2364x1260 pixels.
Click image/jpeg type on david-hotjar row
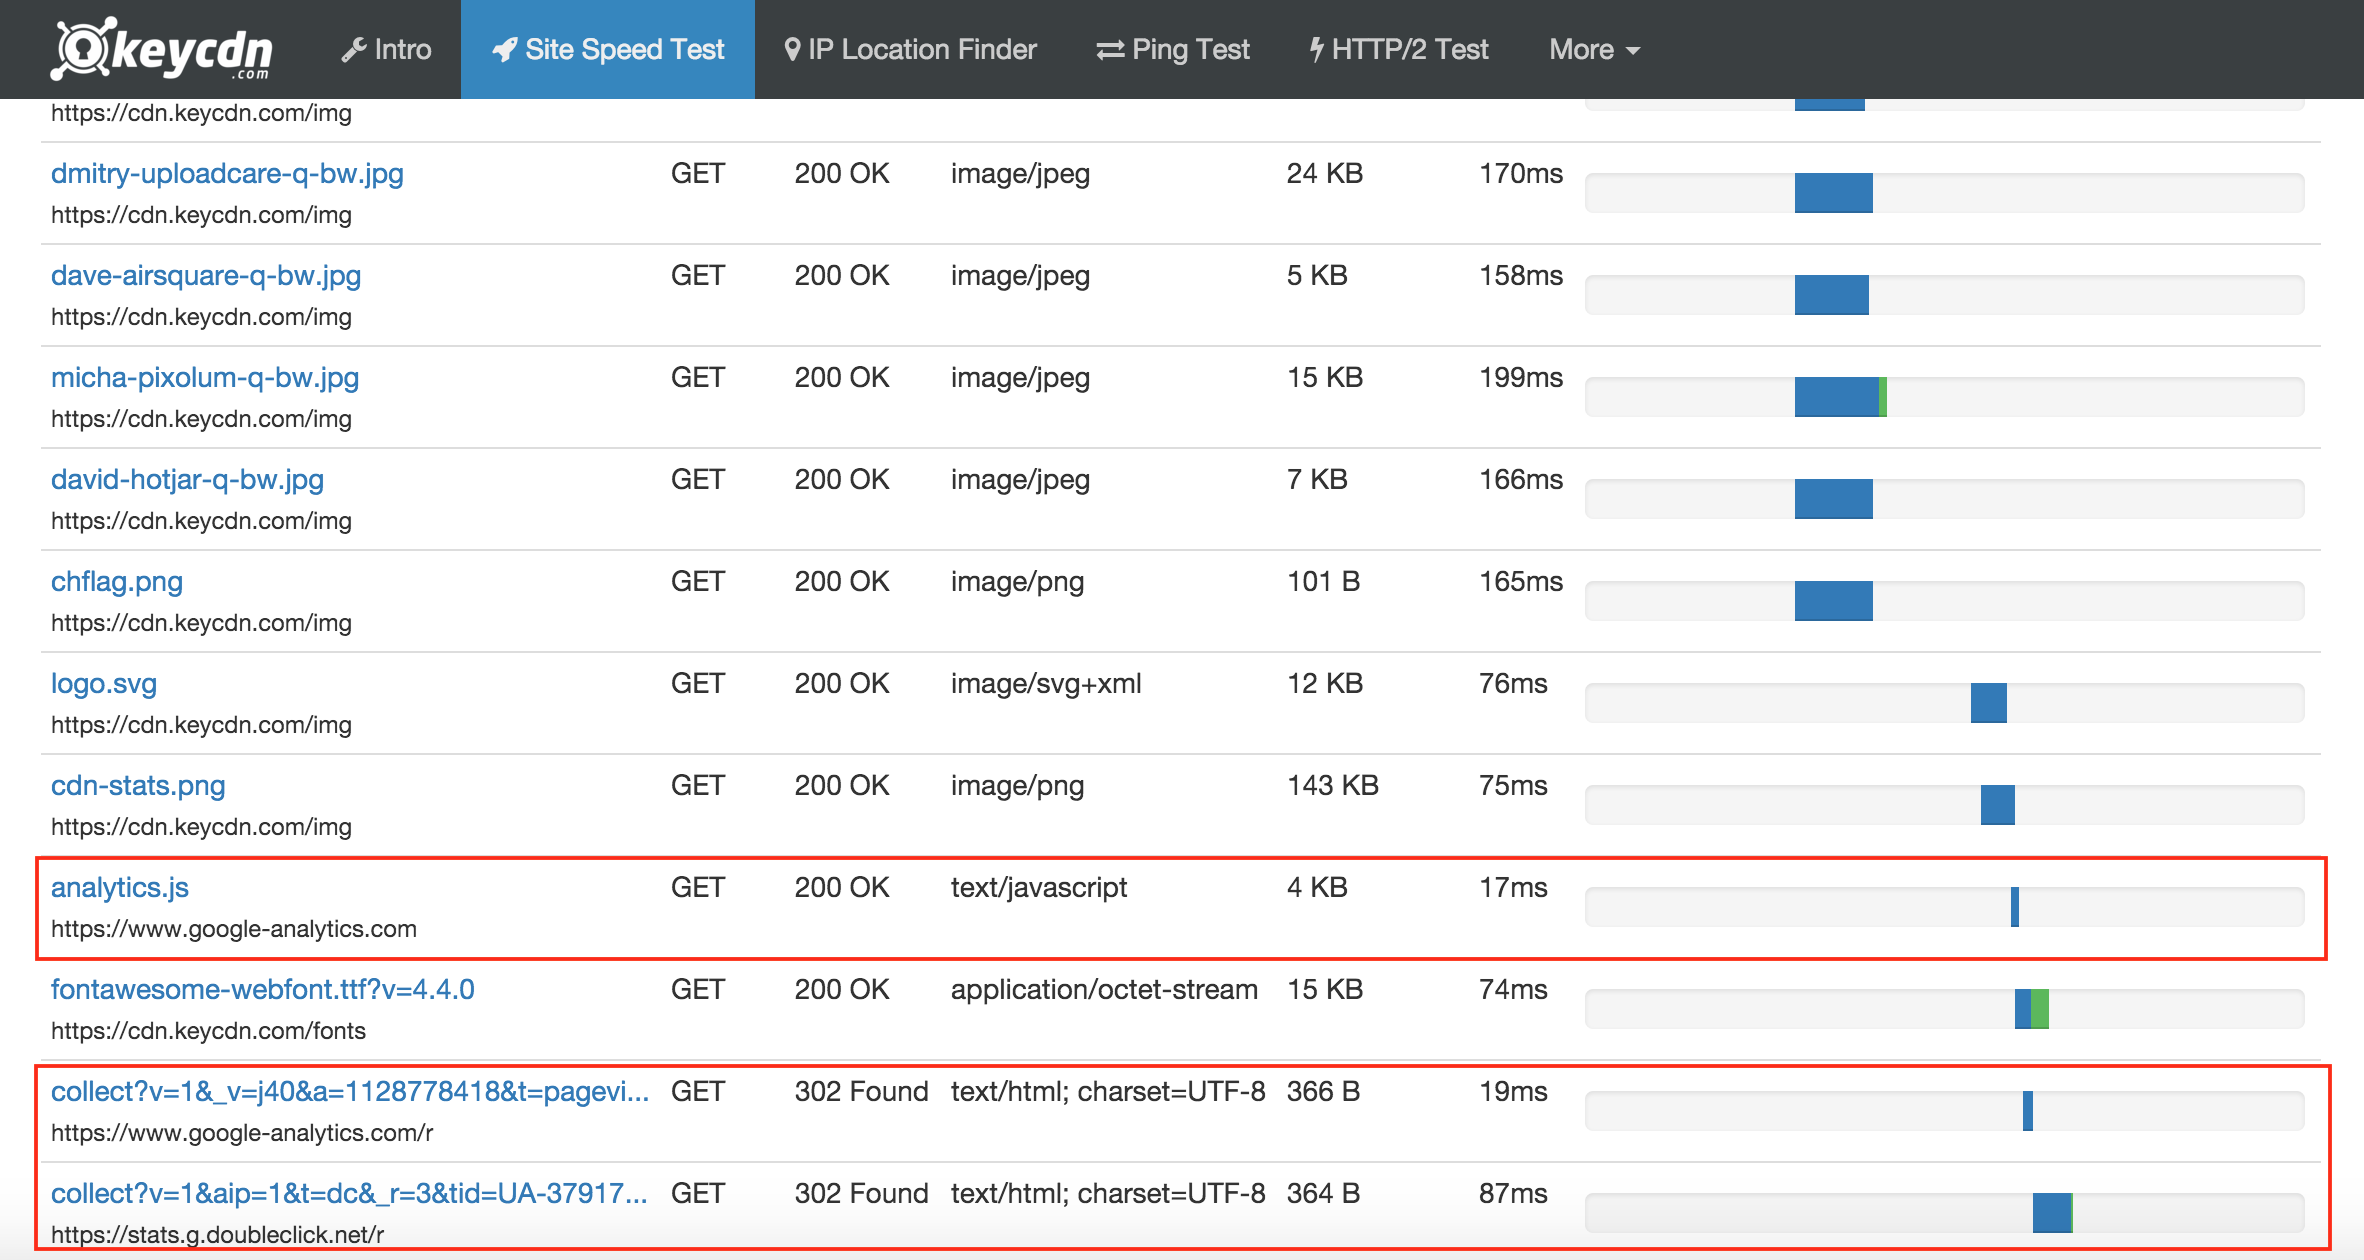[1020, 480]
